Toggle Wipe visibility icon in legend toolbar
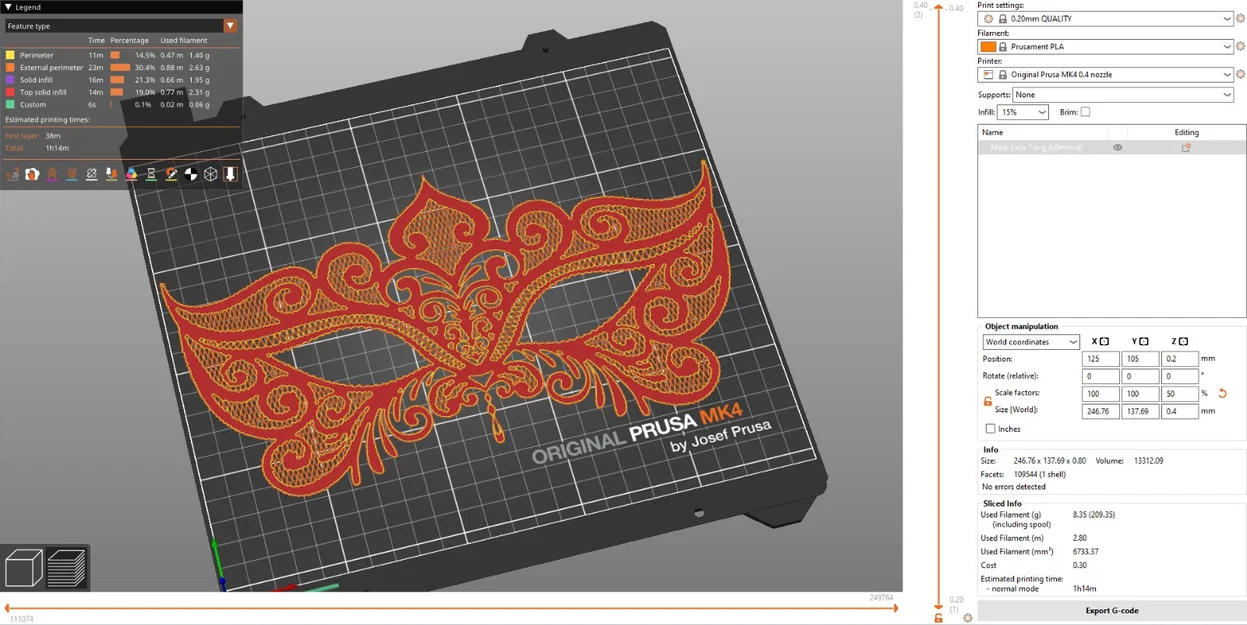1247x625 pixels. (32, 174)
